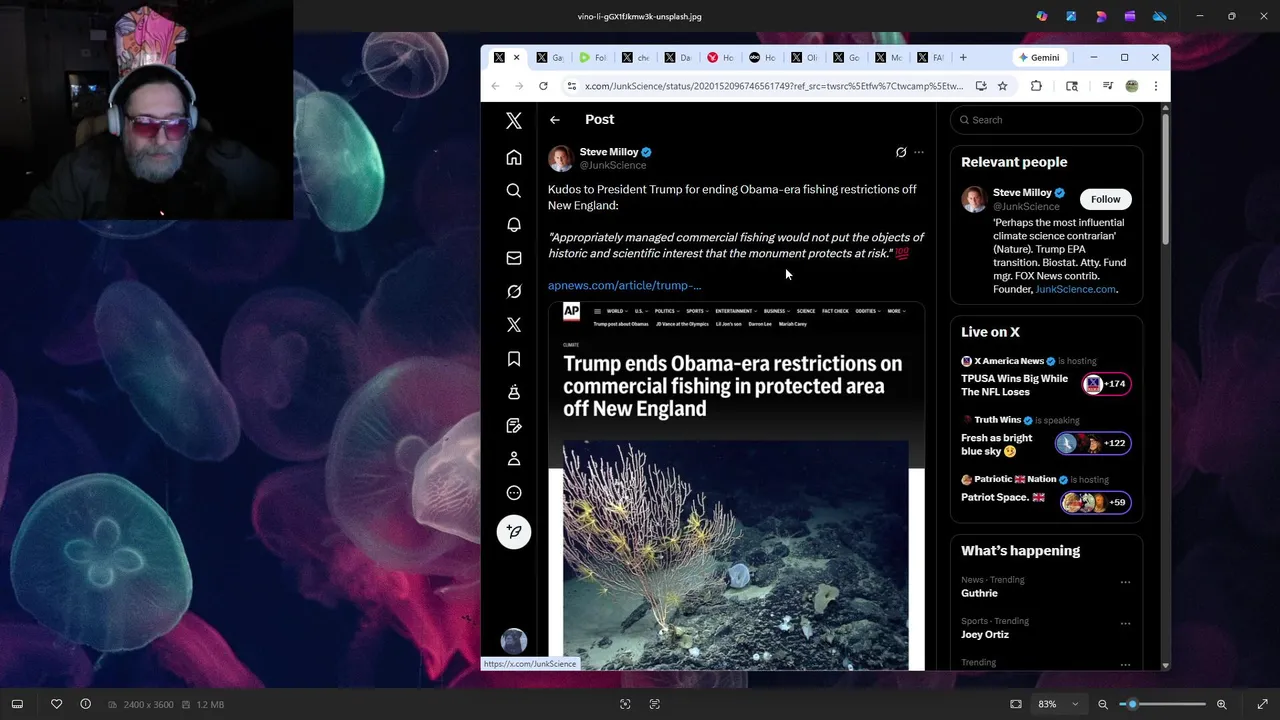The width and height of the screenshot is (1280, 720).
Task: Bookmark this page with the star
Action: point(1002,86)
